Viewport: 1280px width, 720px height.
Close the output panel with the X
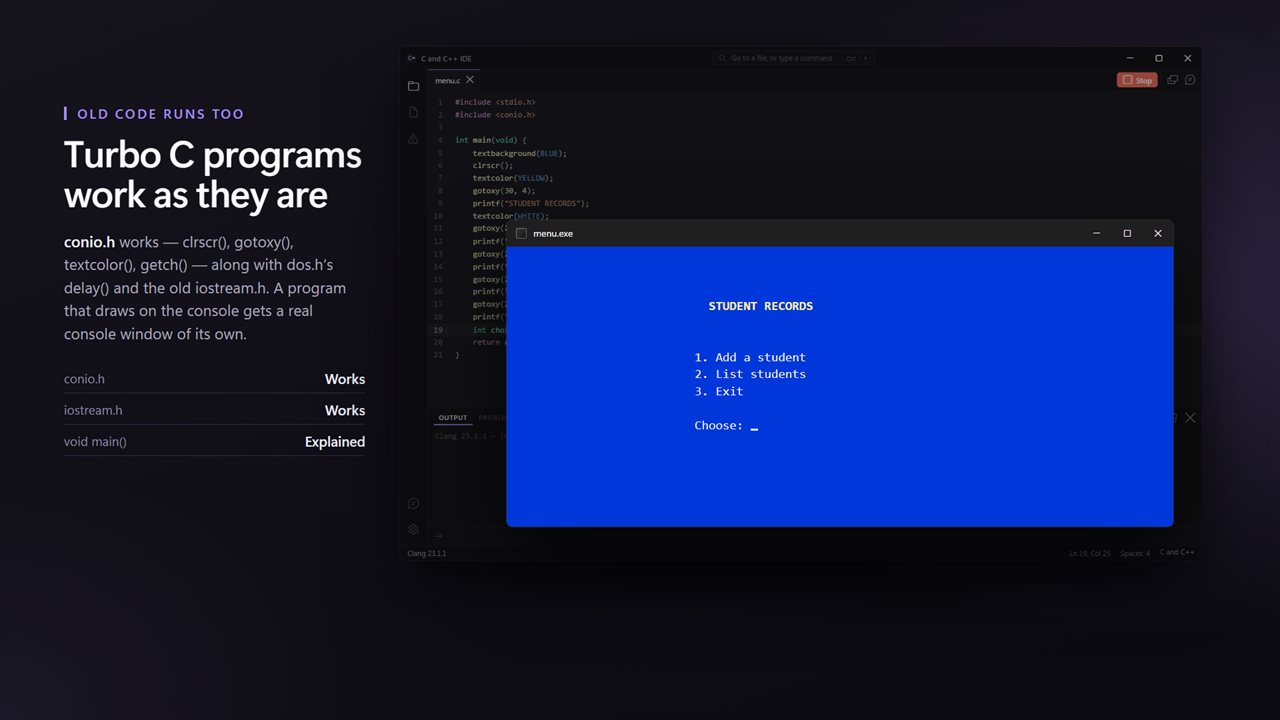pyautogui.click(x=1190, y=417)
